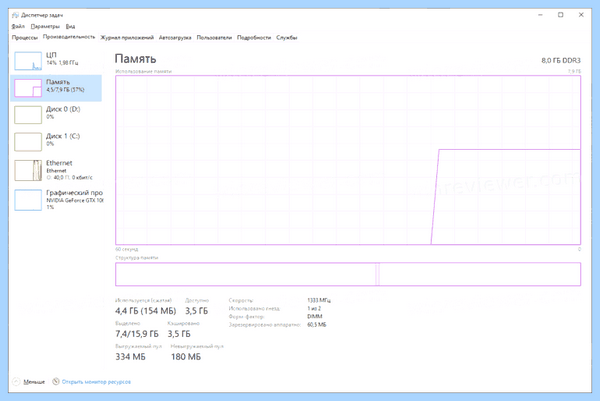
Task: Click the 8,0 ГБ DDR3 label
Action: [x=561, y=60]
